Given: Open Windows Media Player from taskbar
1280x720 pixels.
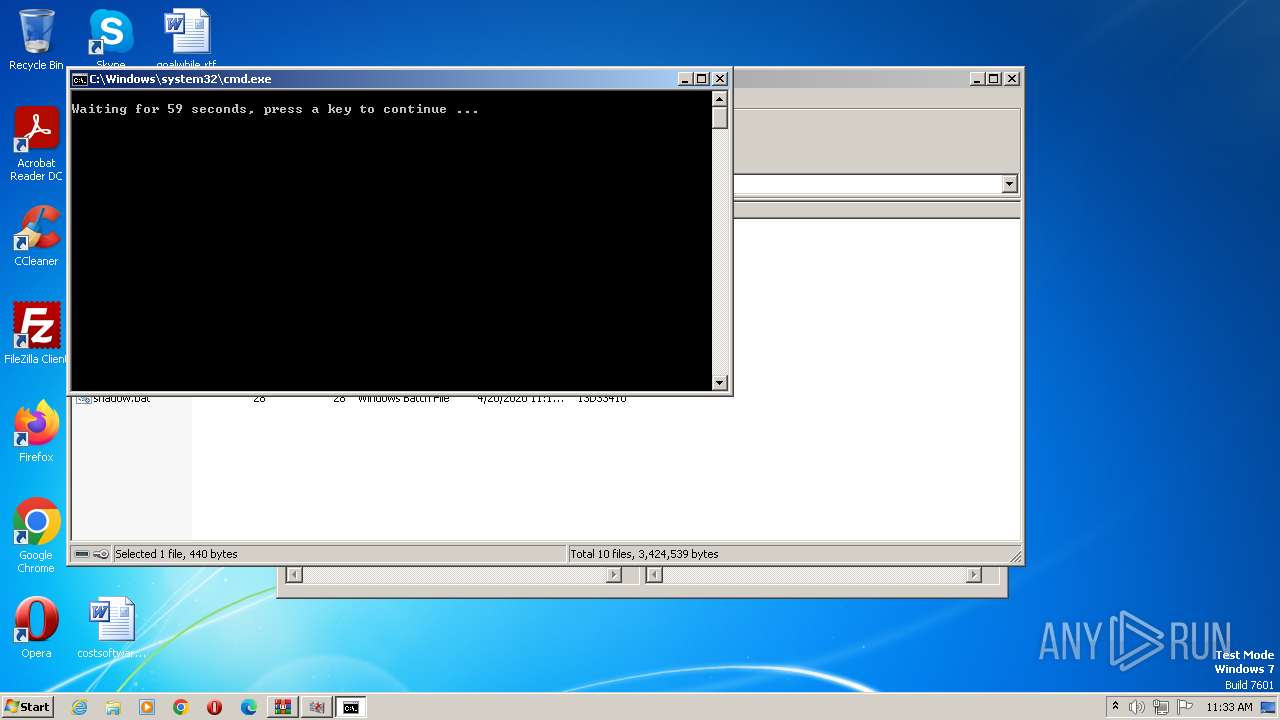Looking at the screenshot, I should [x=147, y=707].
